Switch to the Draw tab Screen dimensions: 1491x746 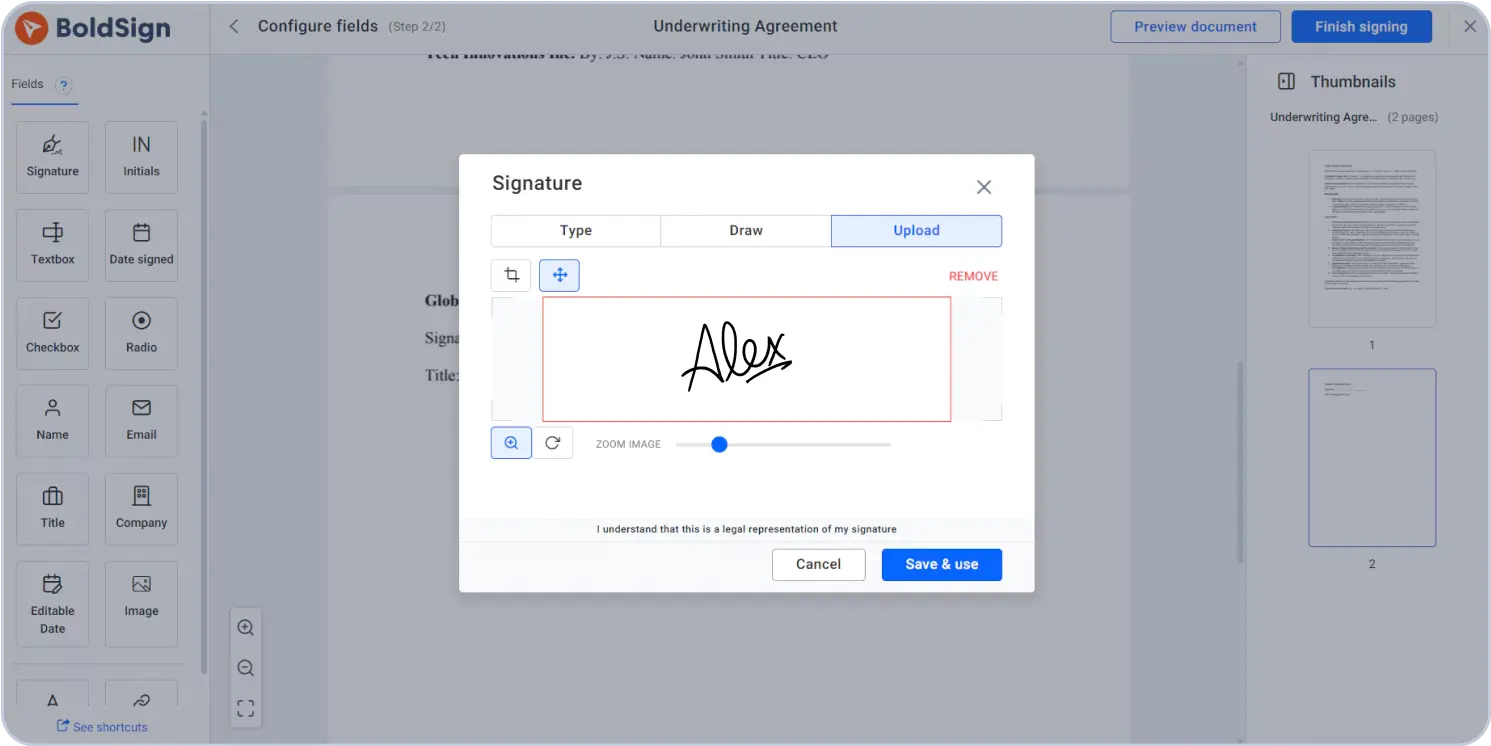pos(746,231)
